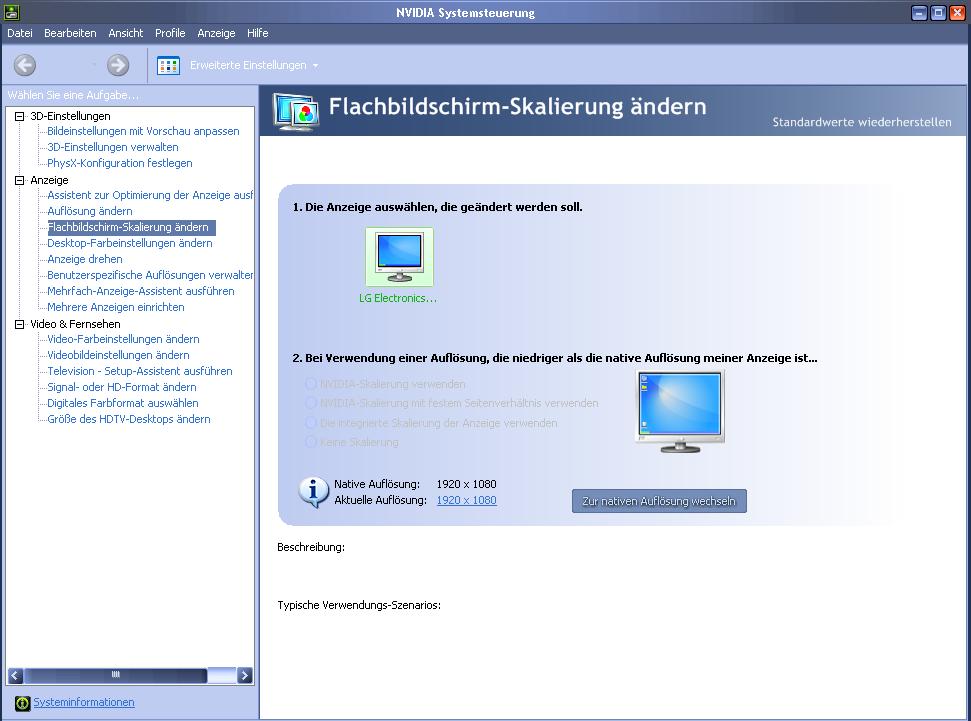Screen dimensions: 971x721
Task: Open the Profile menu
Action: coord(170,33)
